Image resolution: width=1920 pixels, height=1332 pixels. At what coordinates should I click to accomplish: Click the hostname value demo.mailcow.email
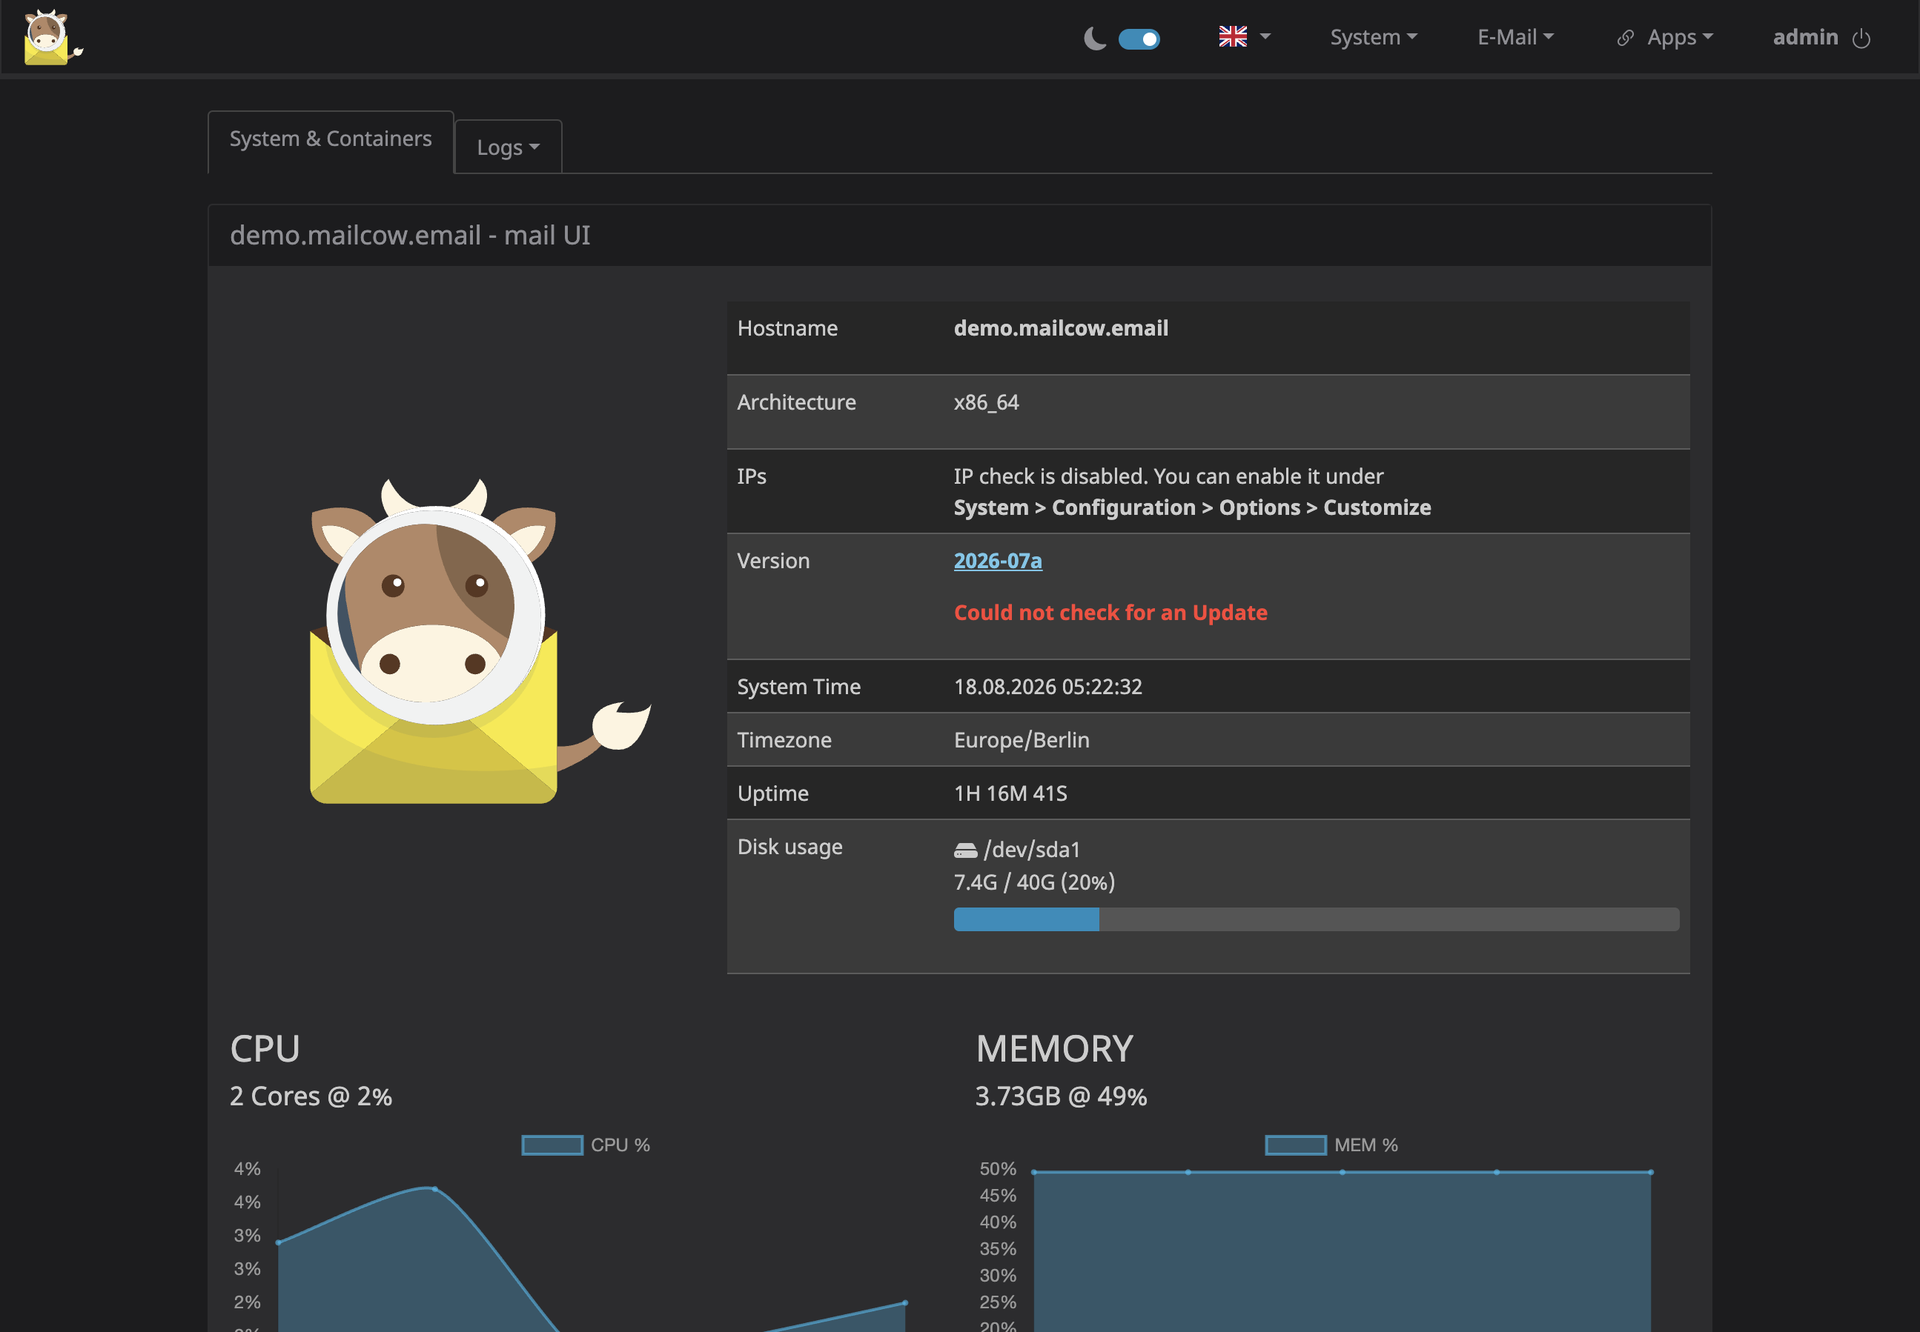[1061, 328]
